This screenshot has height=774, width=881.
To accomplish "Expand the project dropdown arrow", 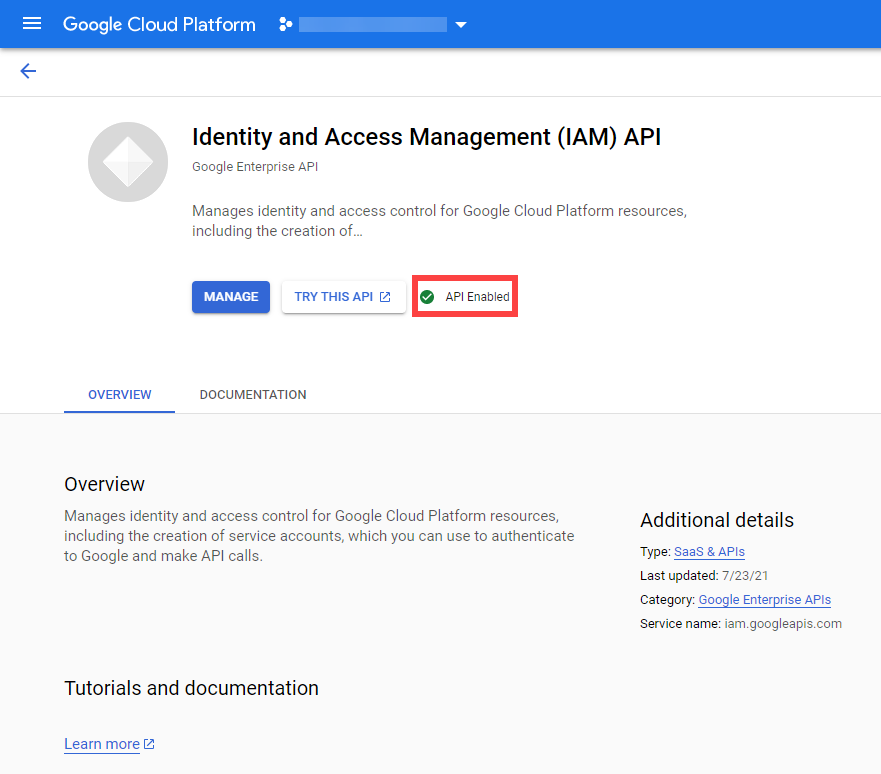I will point(461,25).
